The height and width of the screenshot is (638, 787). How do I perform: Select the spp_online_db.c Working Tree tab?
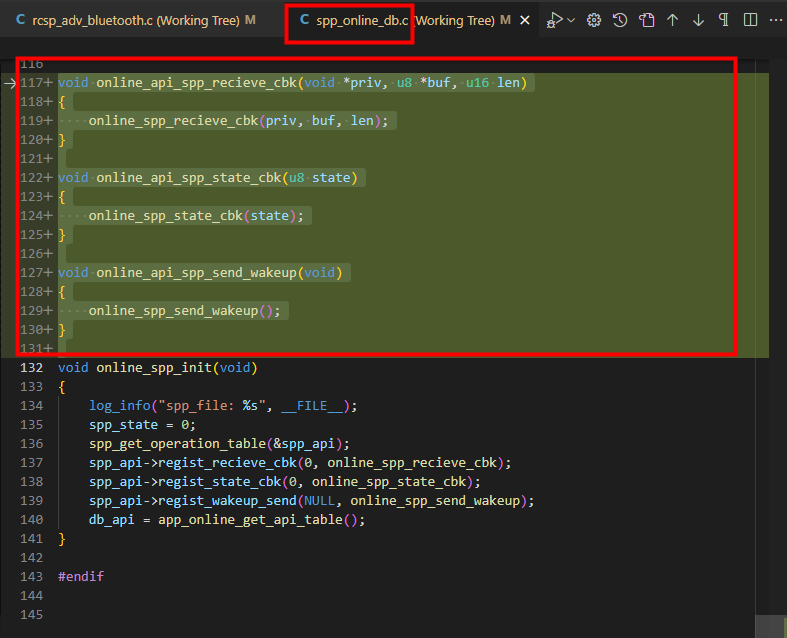coord(405,20)
